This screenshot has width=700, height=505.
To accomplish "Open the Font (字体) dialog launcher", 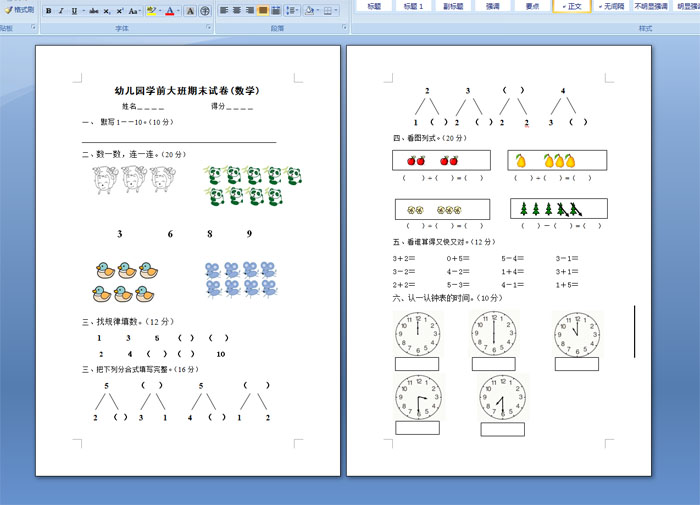I will 209,27.
